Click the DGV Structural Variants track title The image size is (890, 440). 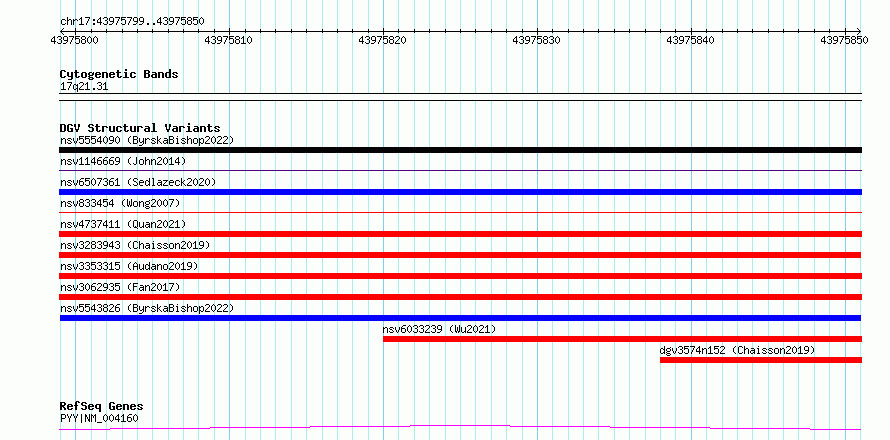point(140,128)
